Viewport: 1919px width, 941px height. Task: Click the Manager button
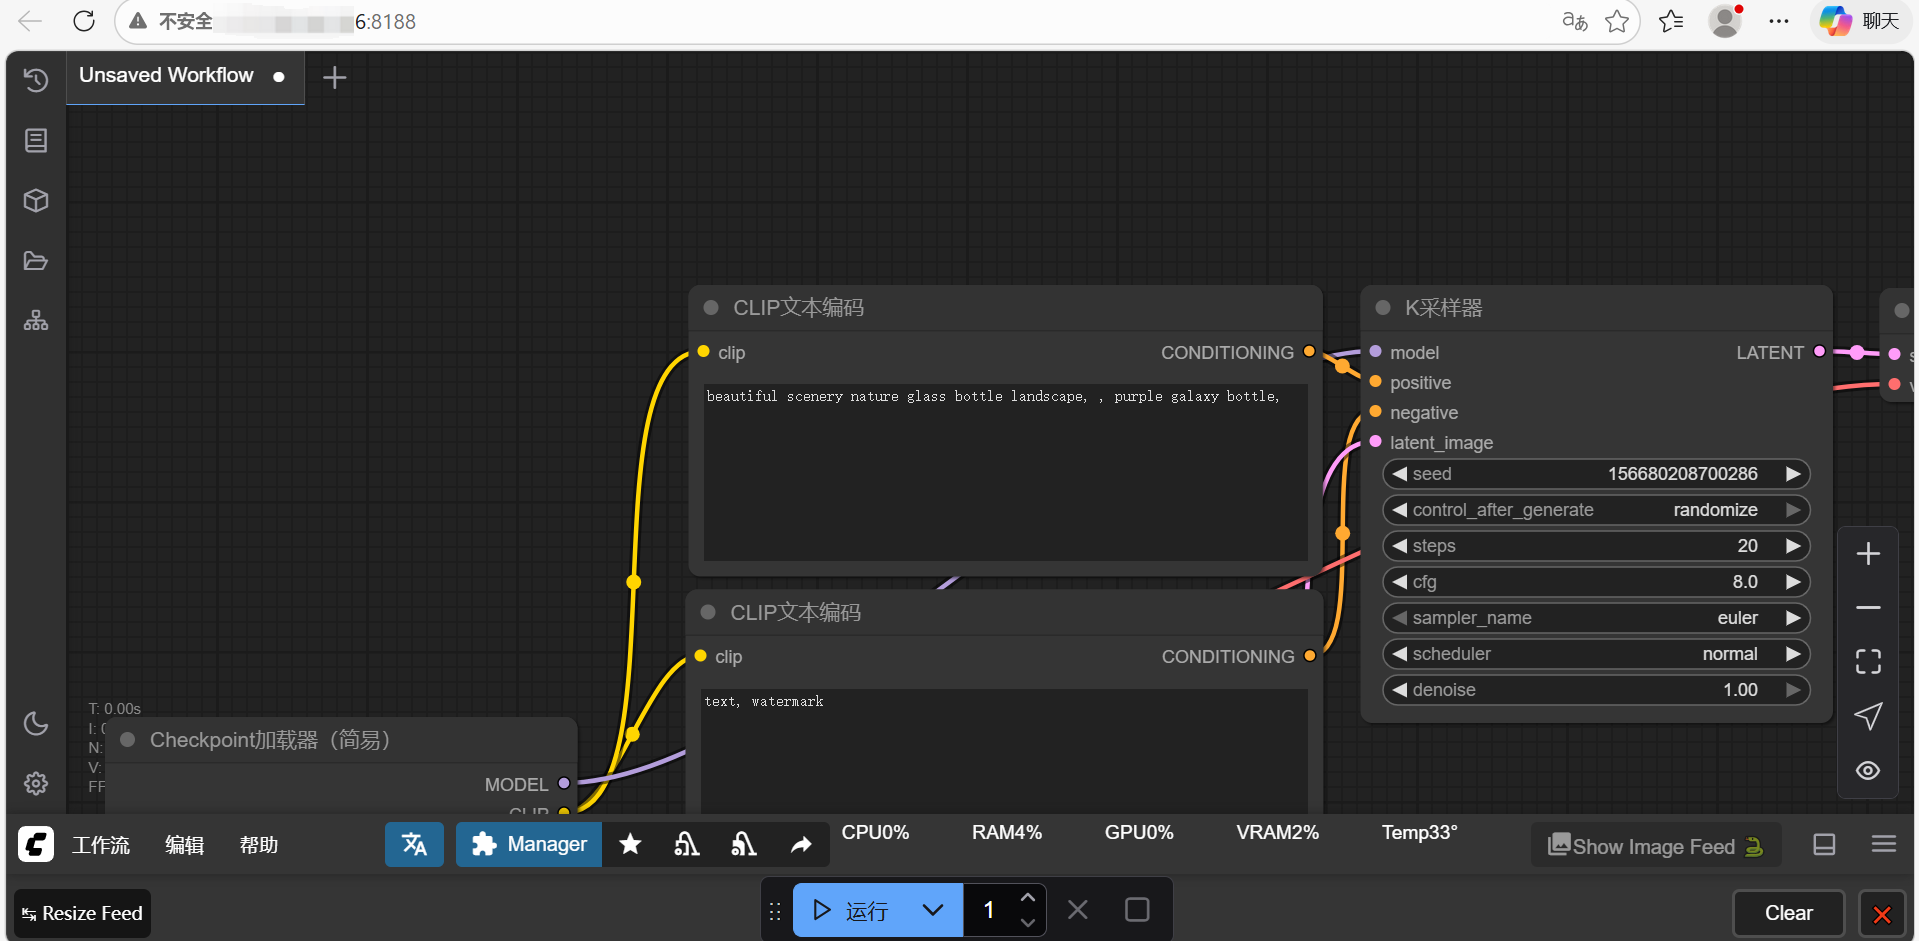click(x=529, y=845)
